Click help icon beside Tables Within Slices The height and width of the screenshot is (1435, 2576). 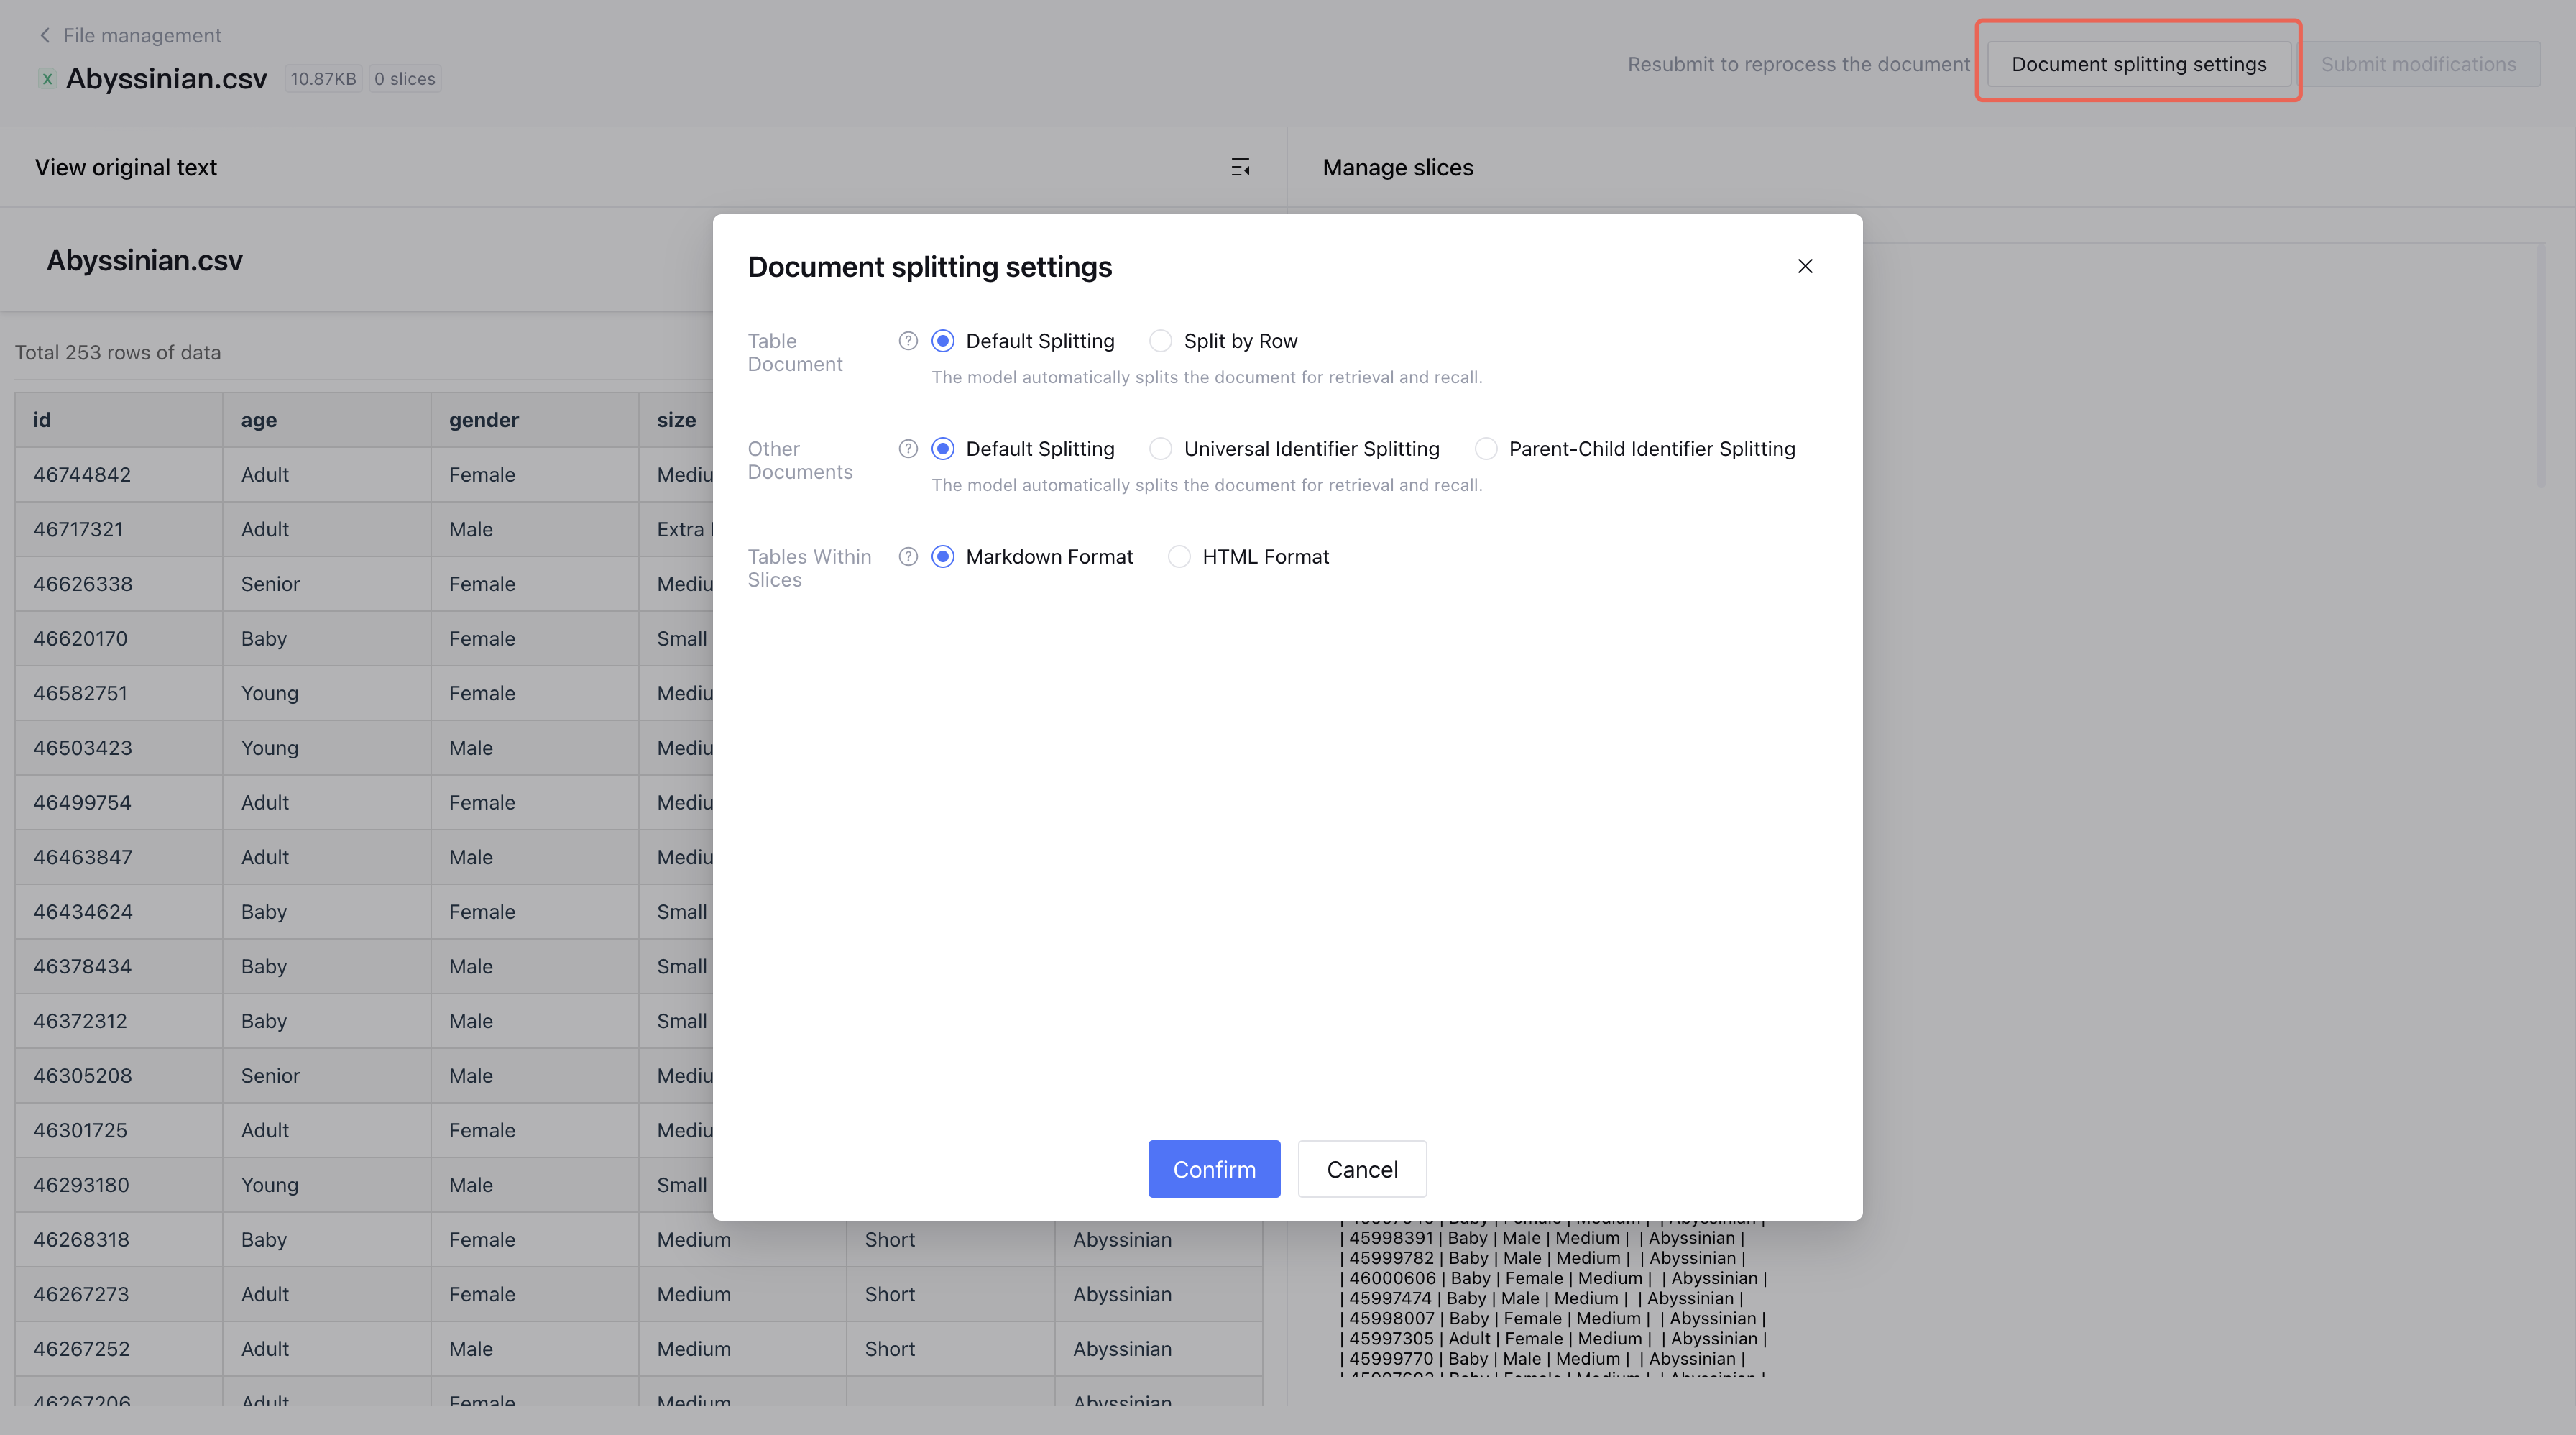pos(908,557)
